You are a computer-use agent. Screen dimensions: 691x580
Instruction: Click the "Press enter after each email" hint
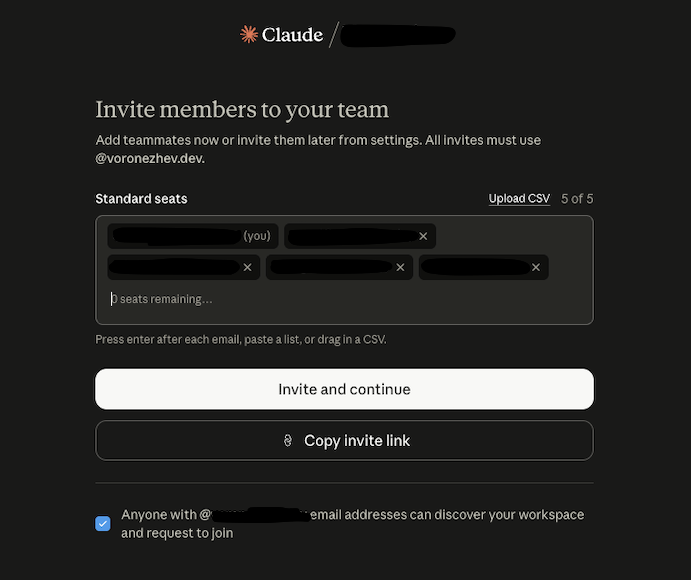click(x=241, y=339)
